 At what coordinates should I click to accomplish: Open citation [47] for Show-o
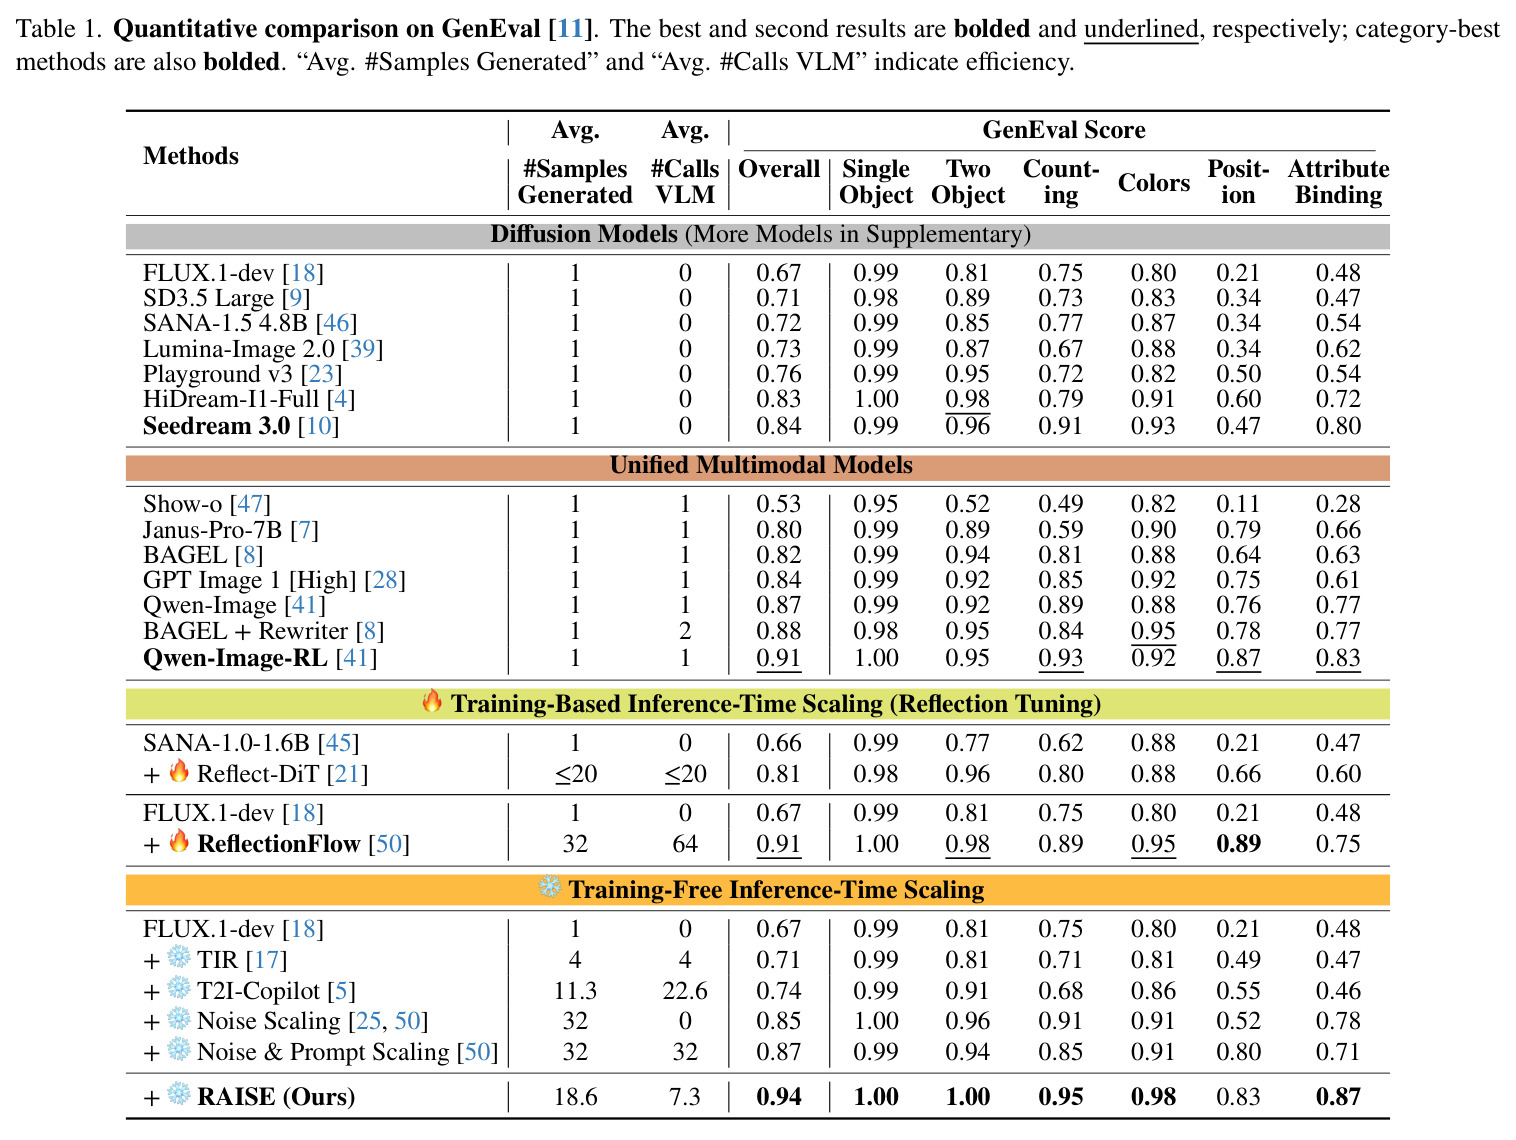click(x=250, y=504)
